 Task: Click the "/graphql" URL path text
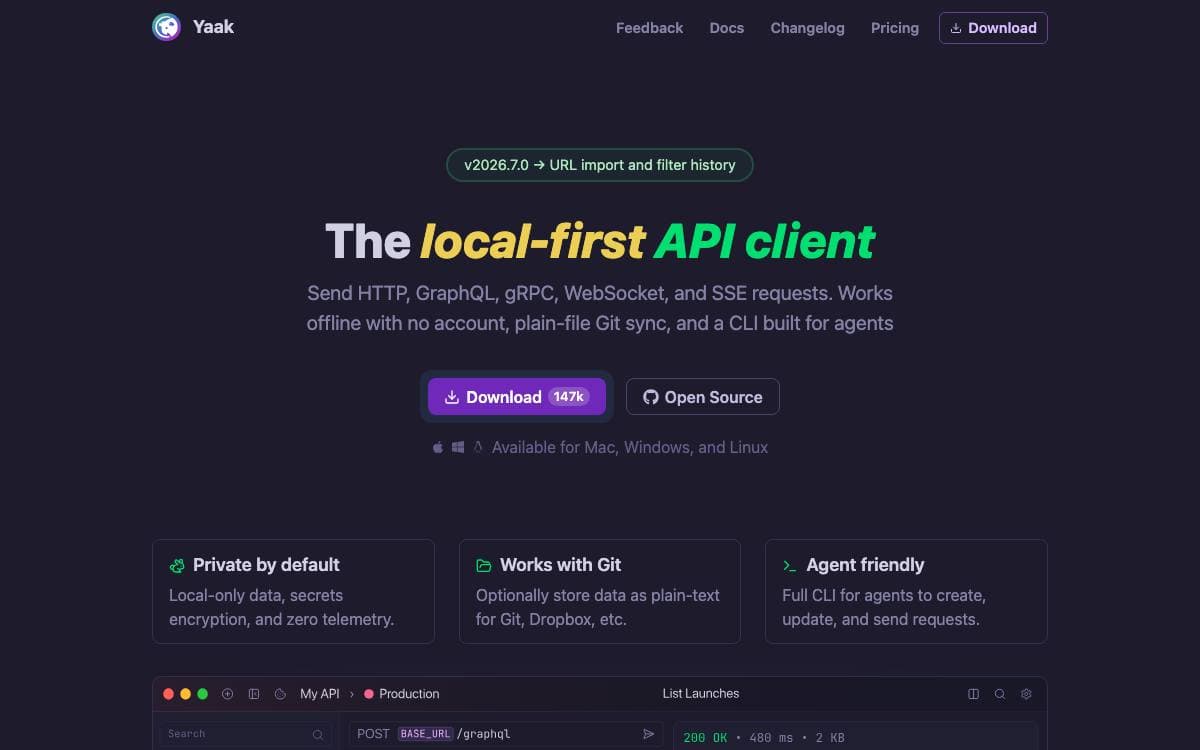(483, 734)
